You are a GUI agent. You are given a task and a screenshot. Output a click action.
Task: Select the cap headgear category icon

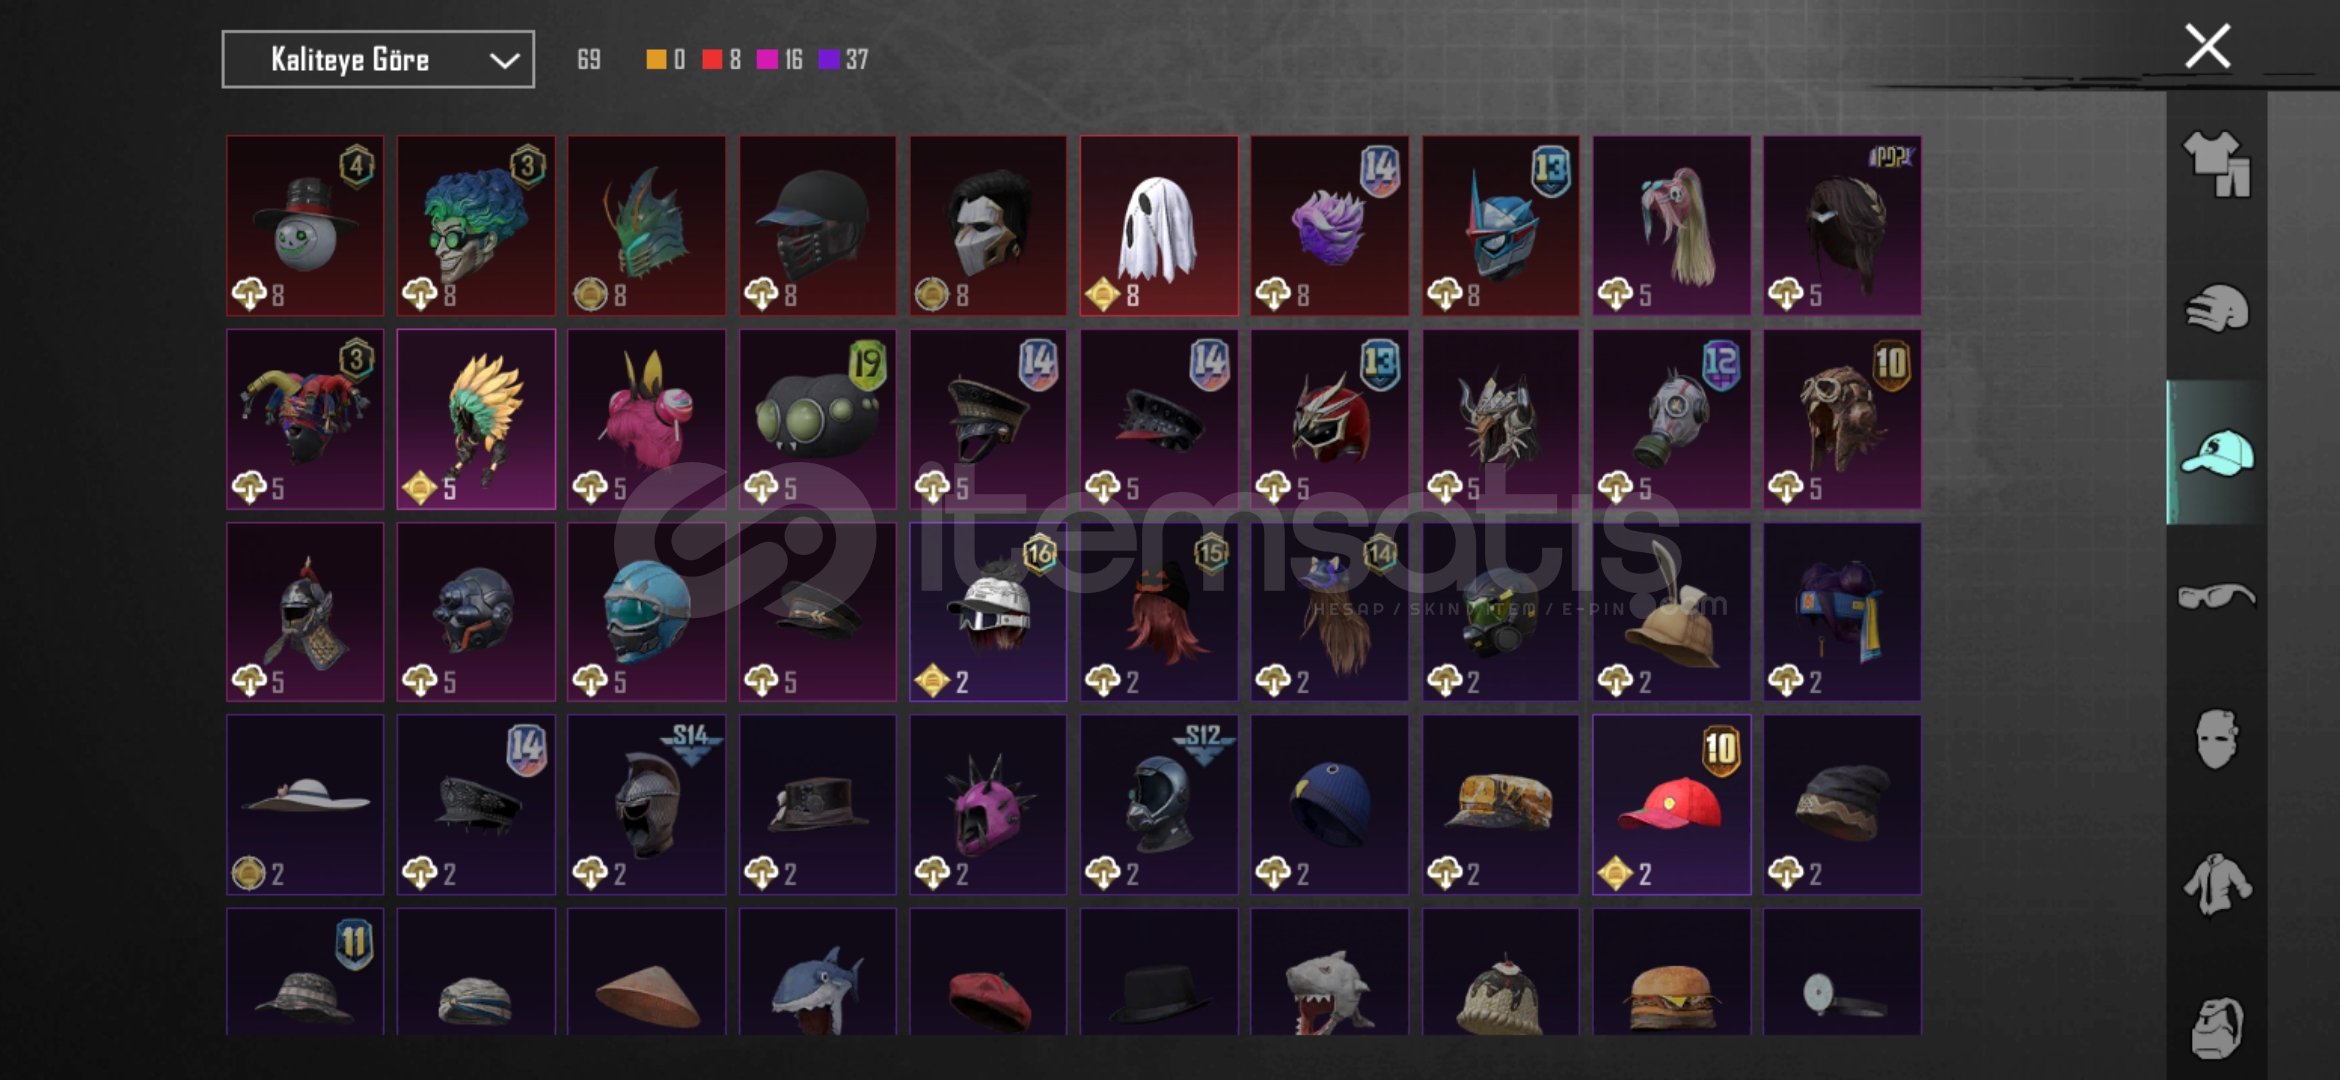[2216, 452]
